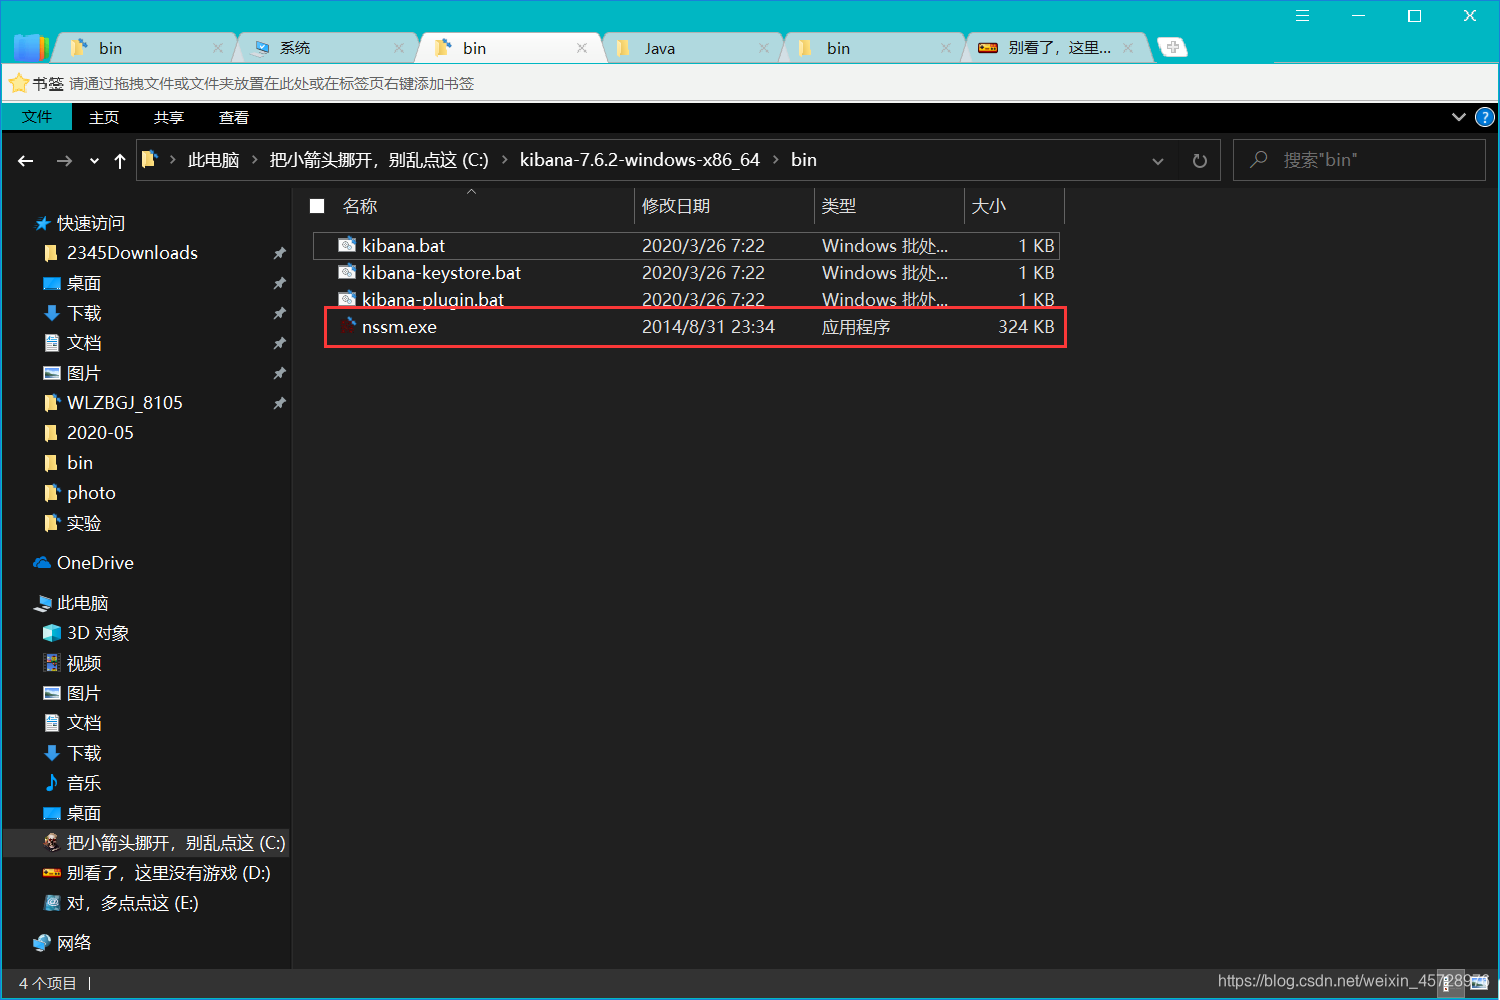This screenshot has width=1500, height=1000.
Task: Unpin WLZBGJ_8105 from Quick Access
Action: click(280, 403)
